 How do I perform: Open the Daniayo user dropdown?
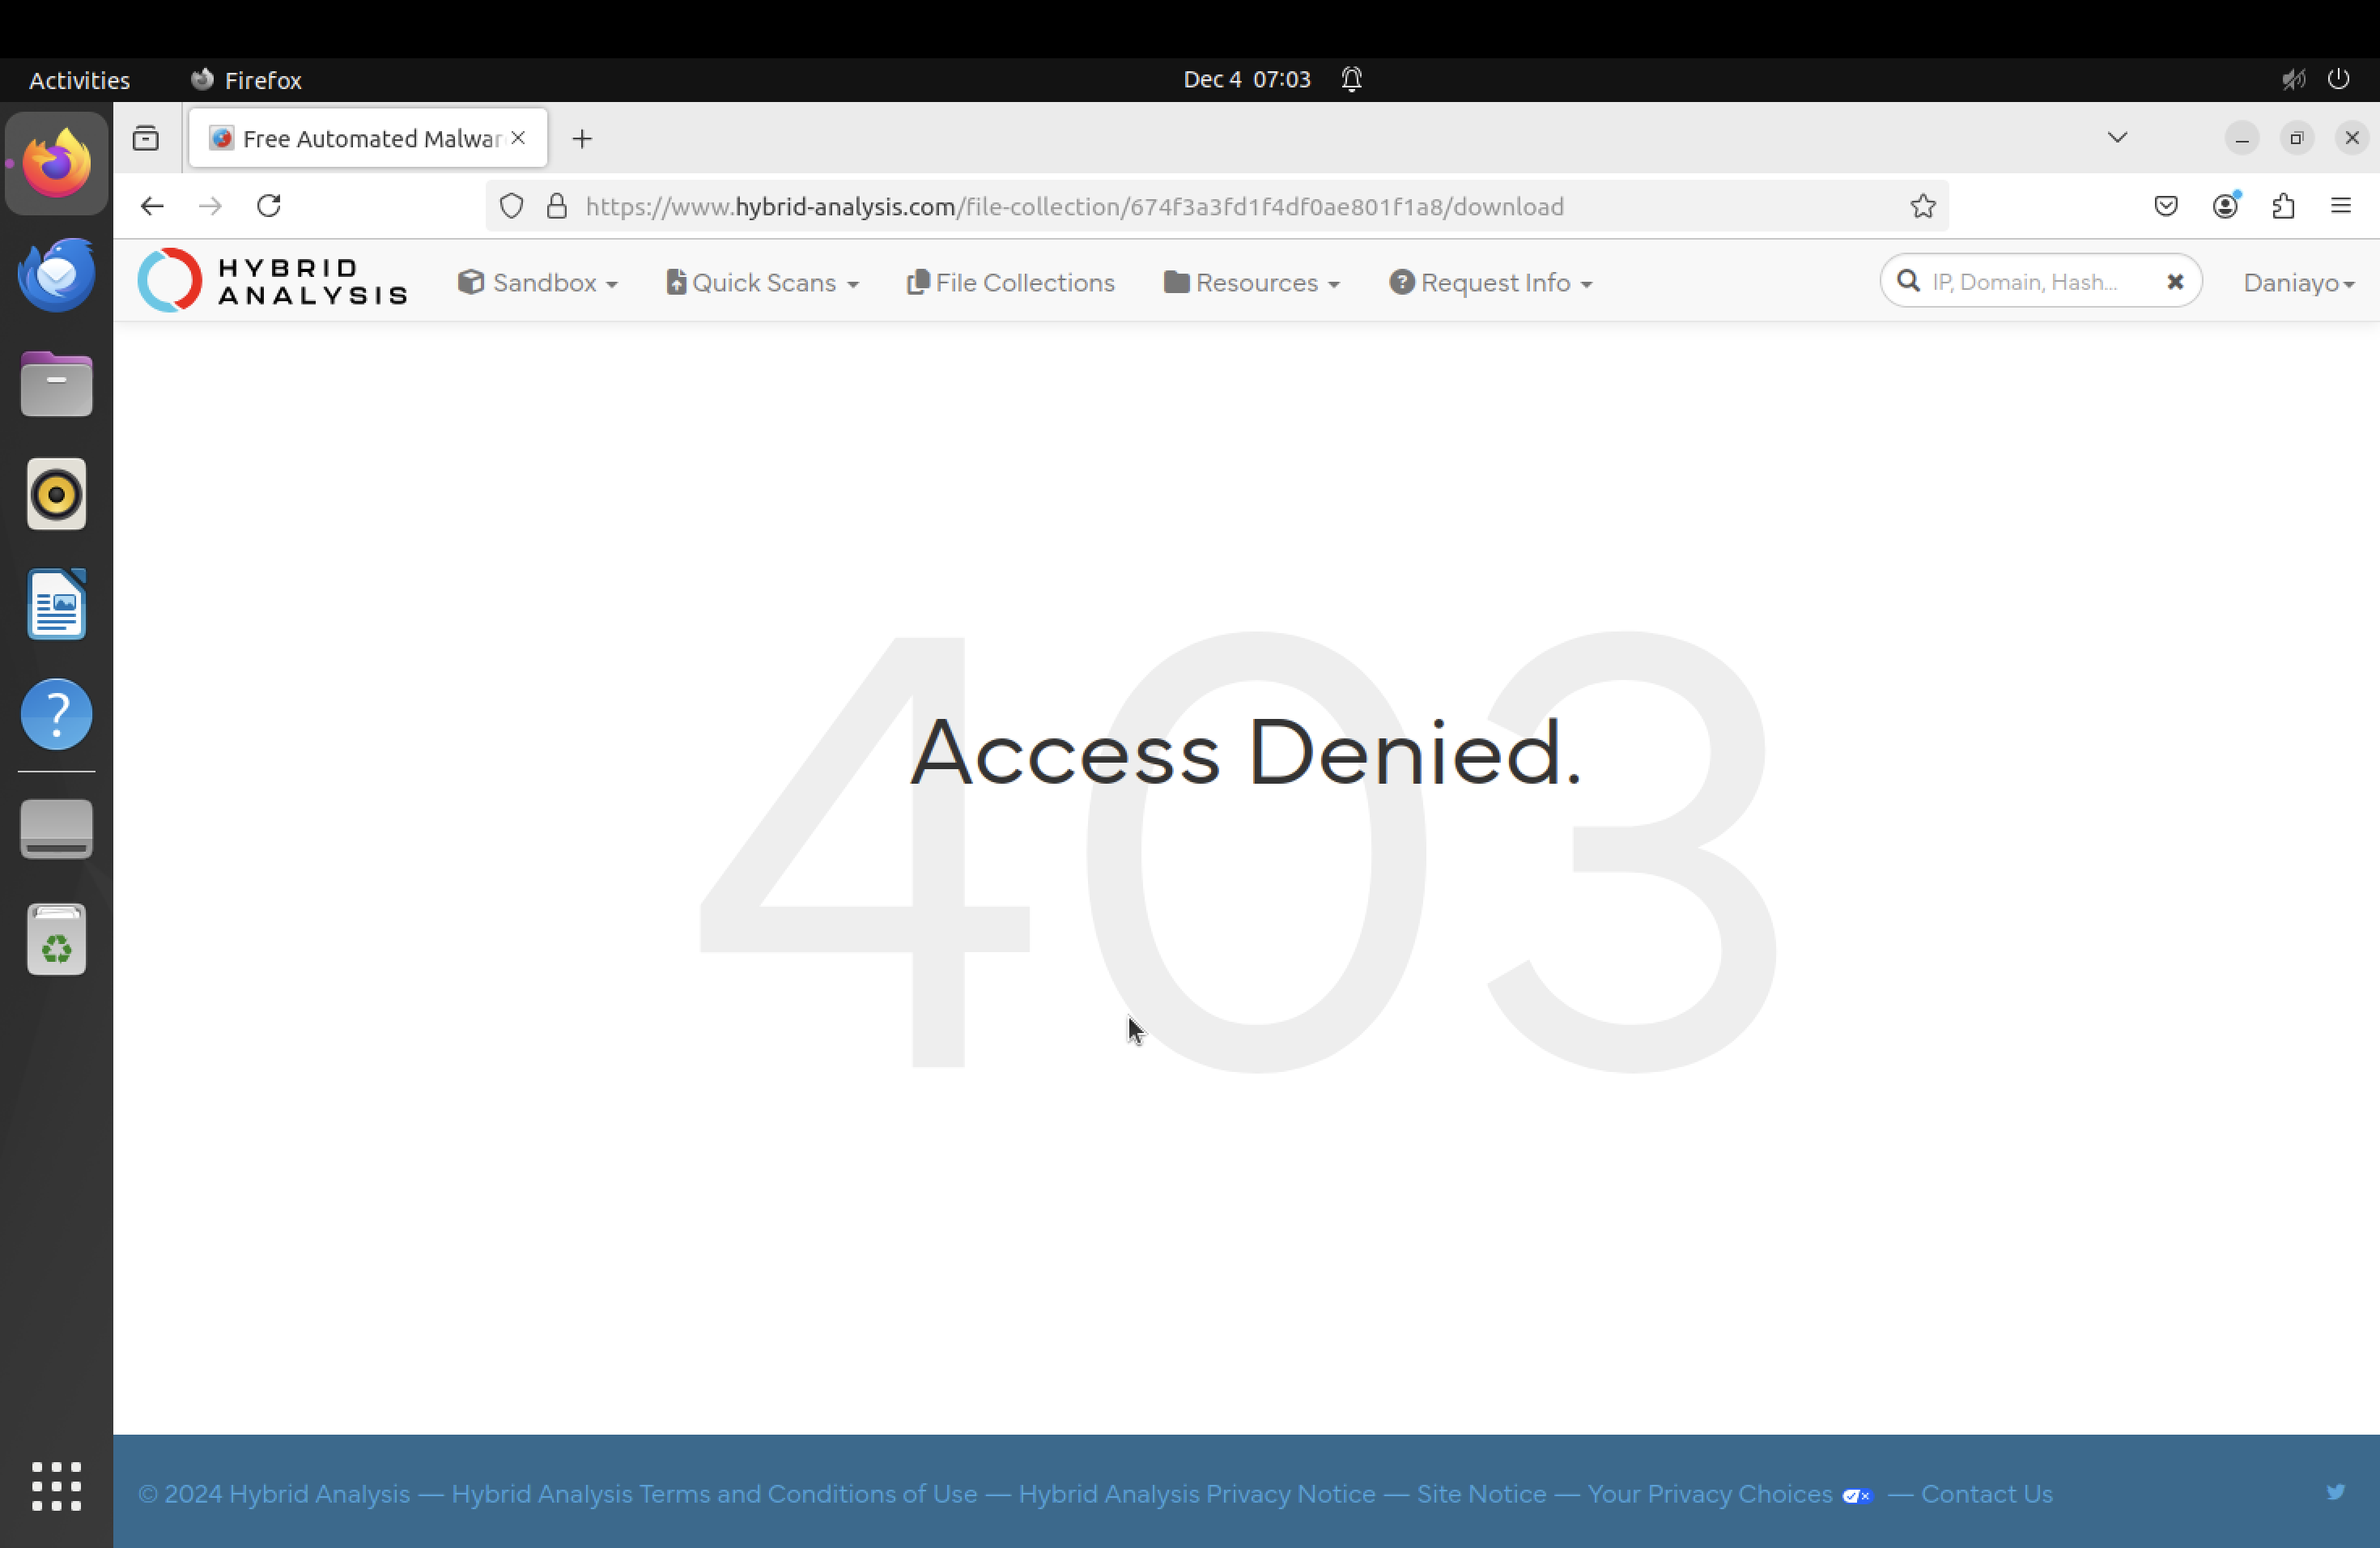pyautogui.click(x=2297, y=283)
